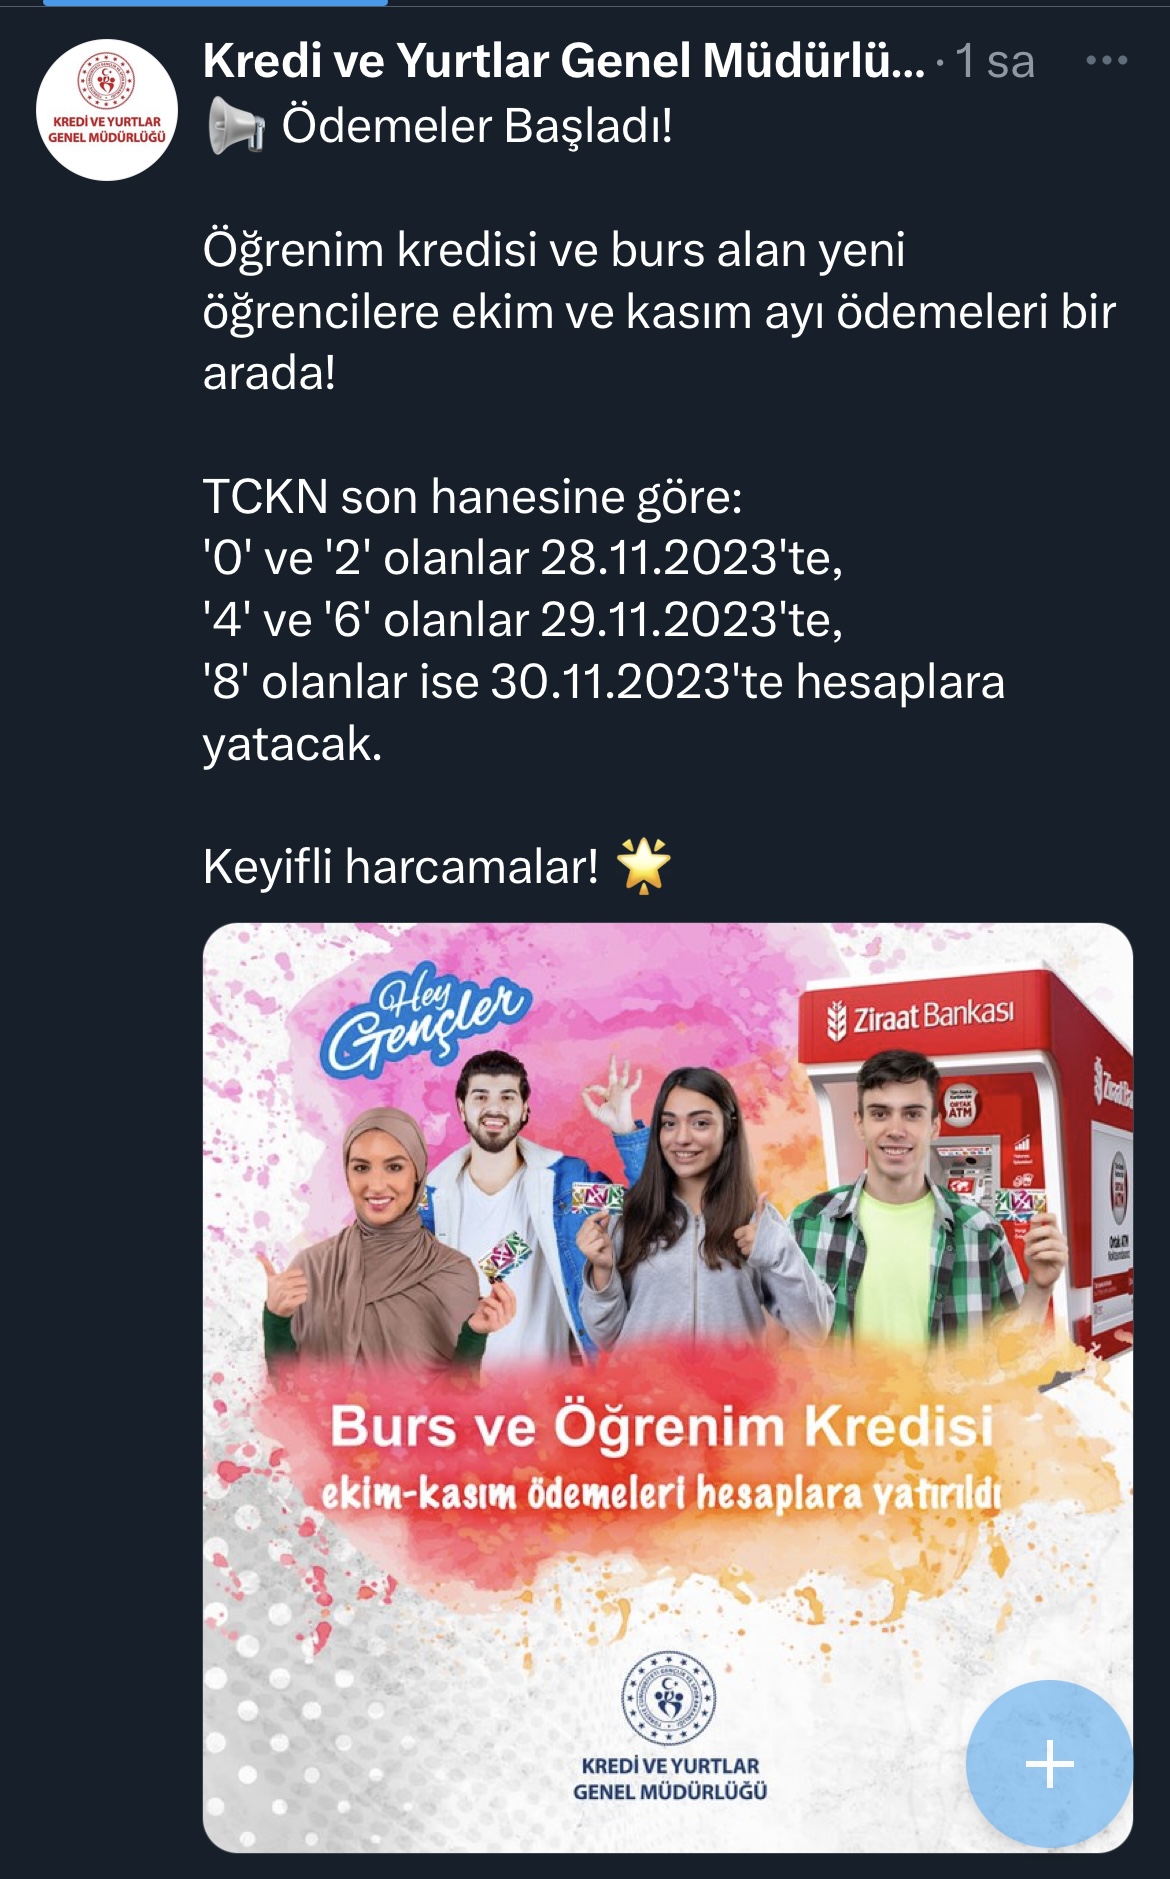Tap the 'Ödemeler Başladı!' tweet heading text
Image resolution: width=1170 pixels, height=1879 pixels.
click(477, 126)
